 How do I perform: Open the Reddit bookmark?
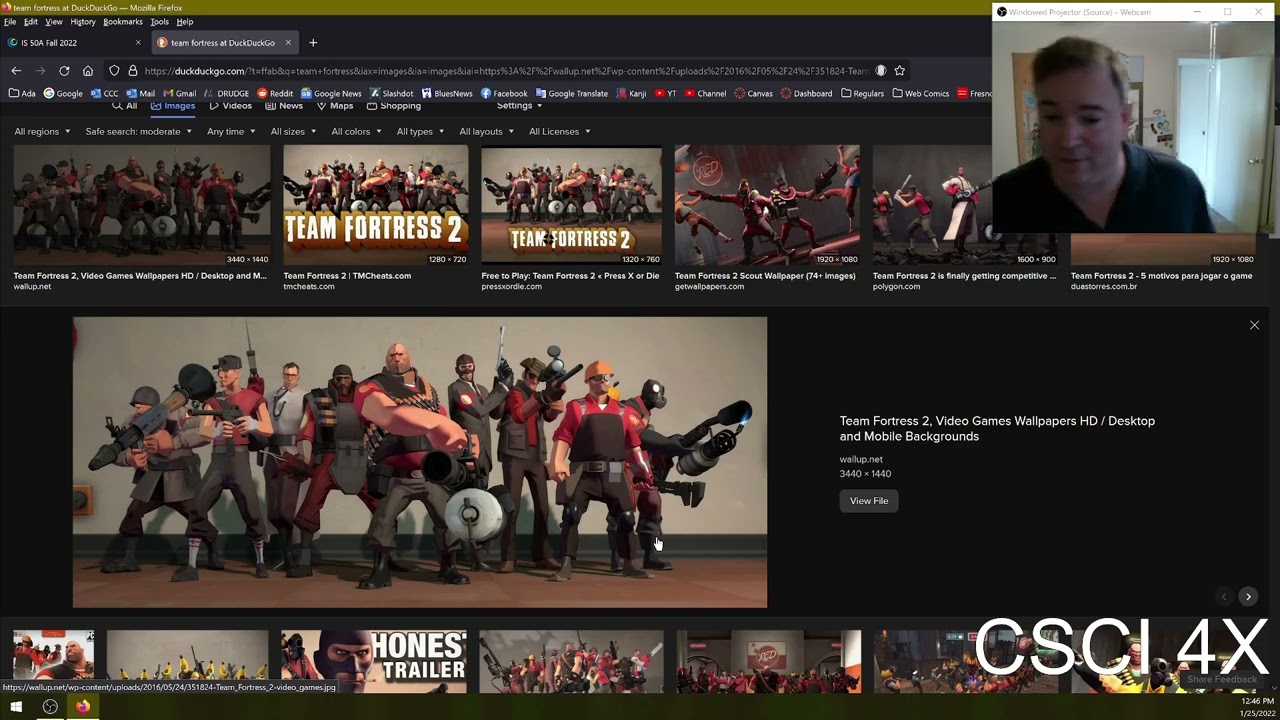point(275,94)
